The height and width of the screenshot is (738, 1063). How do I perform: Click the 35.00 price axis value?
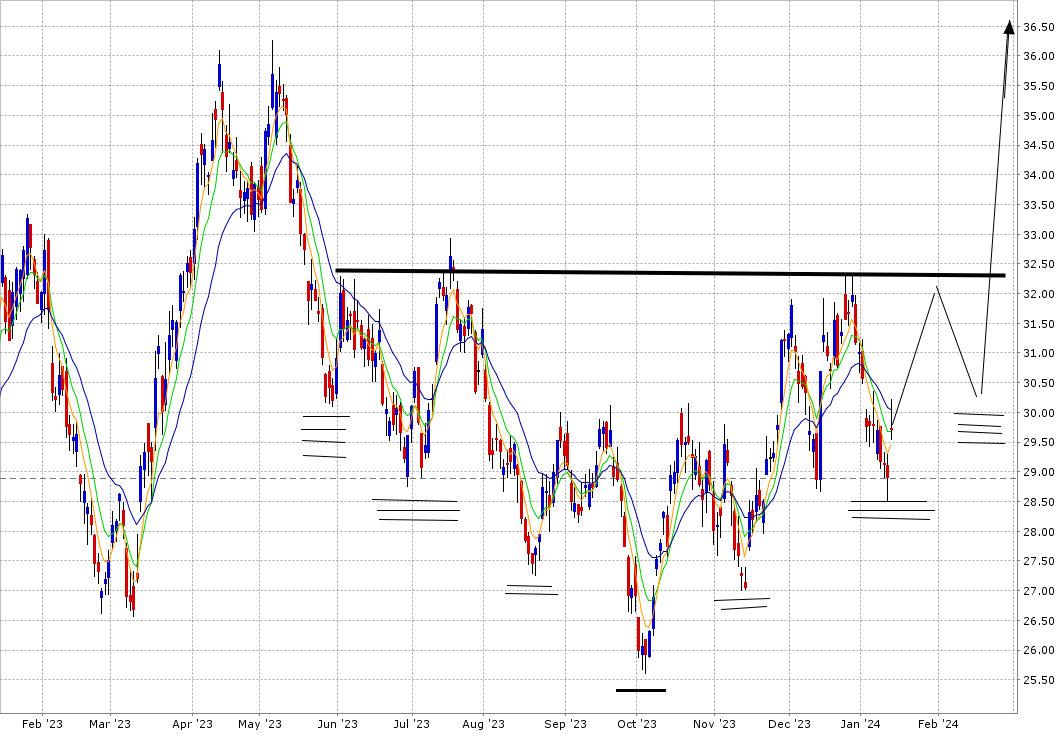coord(1039,116)
